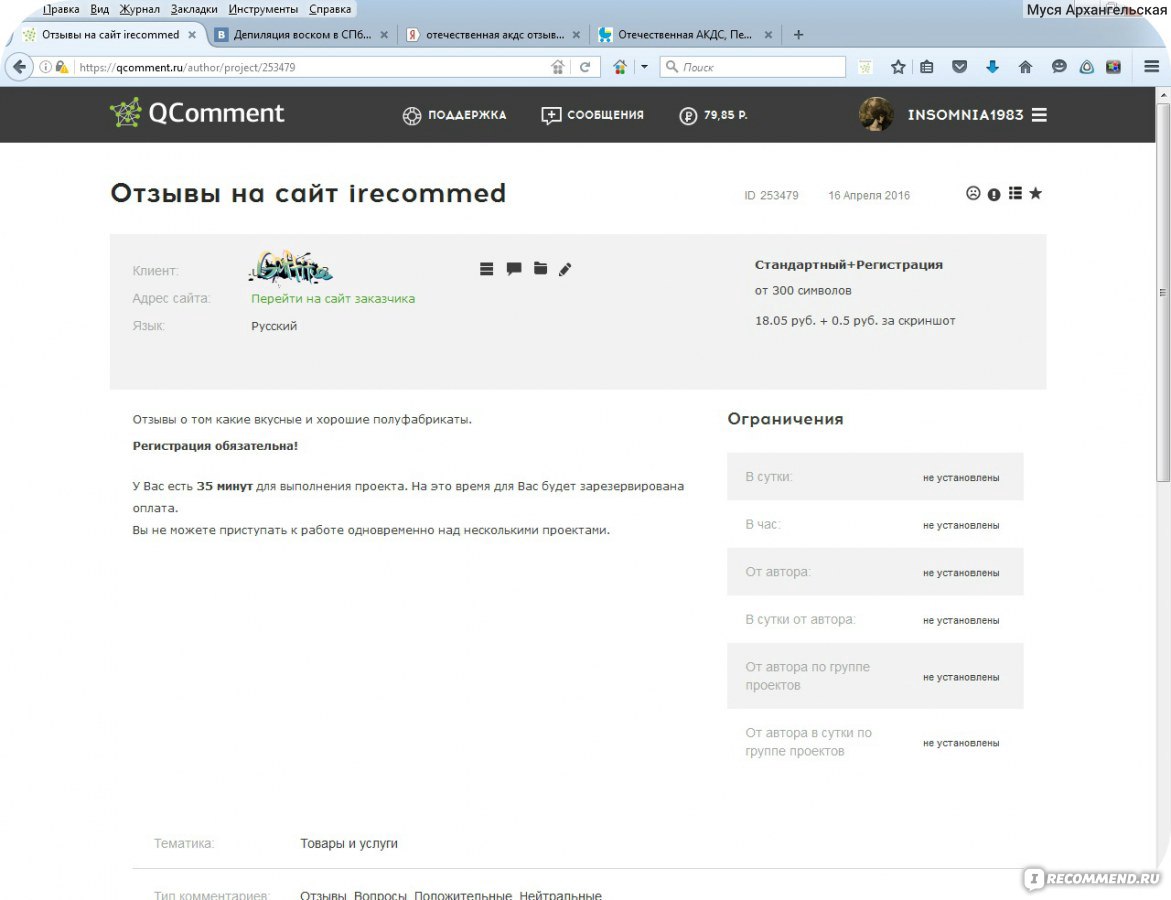Click the client speech bubble icon
Viewport: 1171px width, 900px height.
(x=514, y=269)
